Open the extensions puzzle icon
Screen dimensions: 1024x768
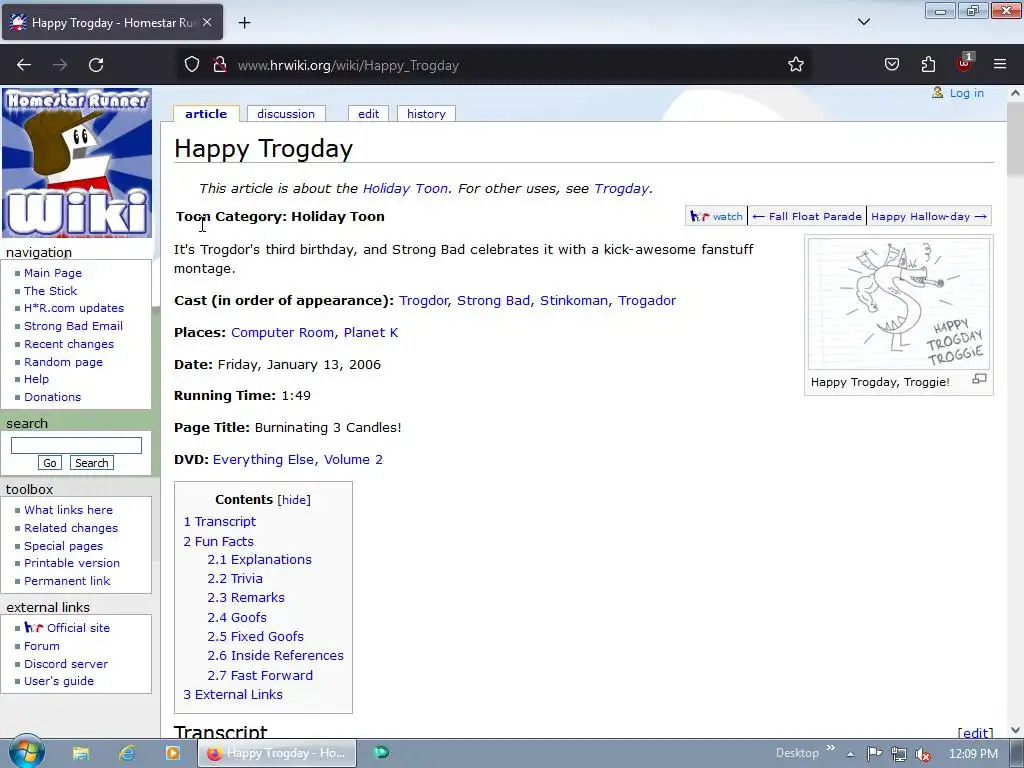coord(928,65)
